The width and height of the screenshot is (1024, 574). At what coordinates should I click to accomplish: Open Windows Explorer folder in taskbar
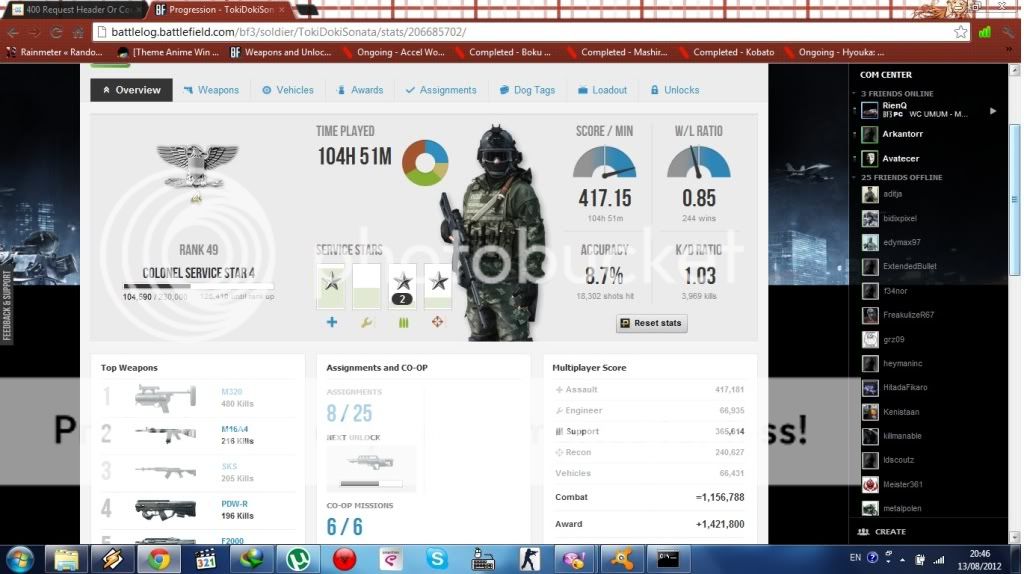point(66,560)
